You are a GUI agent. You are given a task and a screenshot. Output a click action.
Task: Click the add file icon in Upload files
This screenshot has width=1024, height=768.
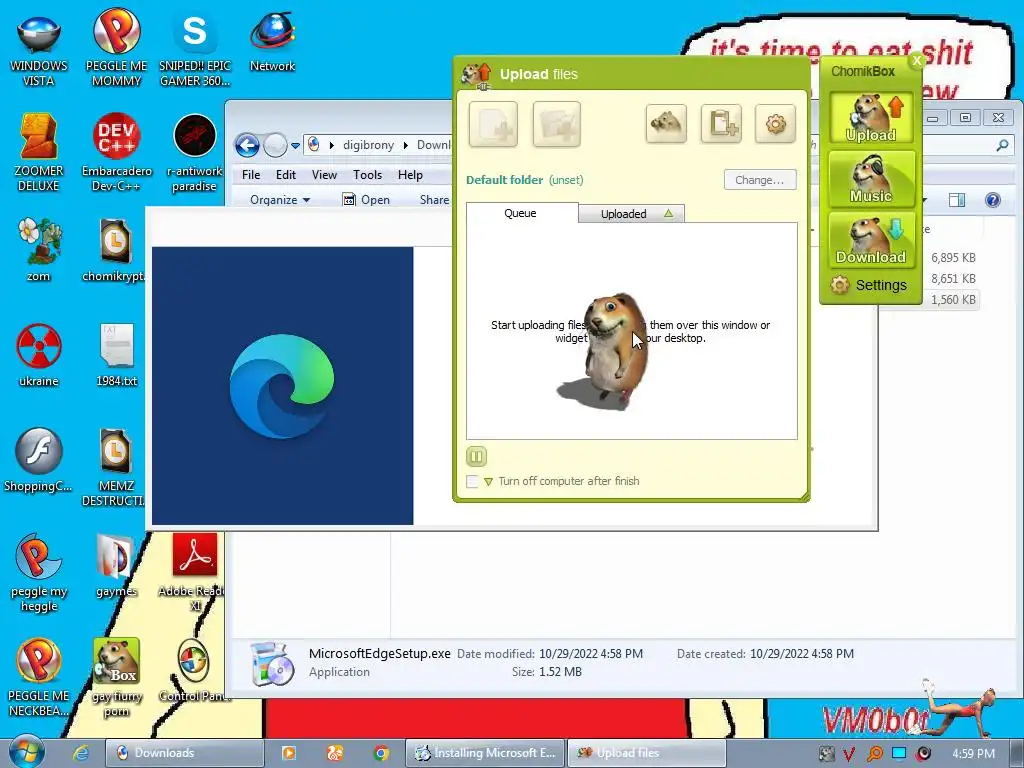point(493,123)
